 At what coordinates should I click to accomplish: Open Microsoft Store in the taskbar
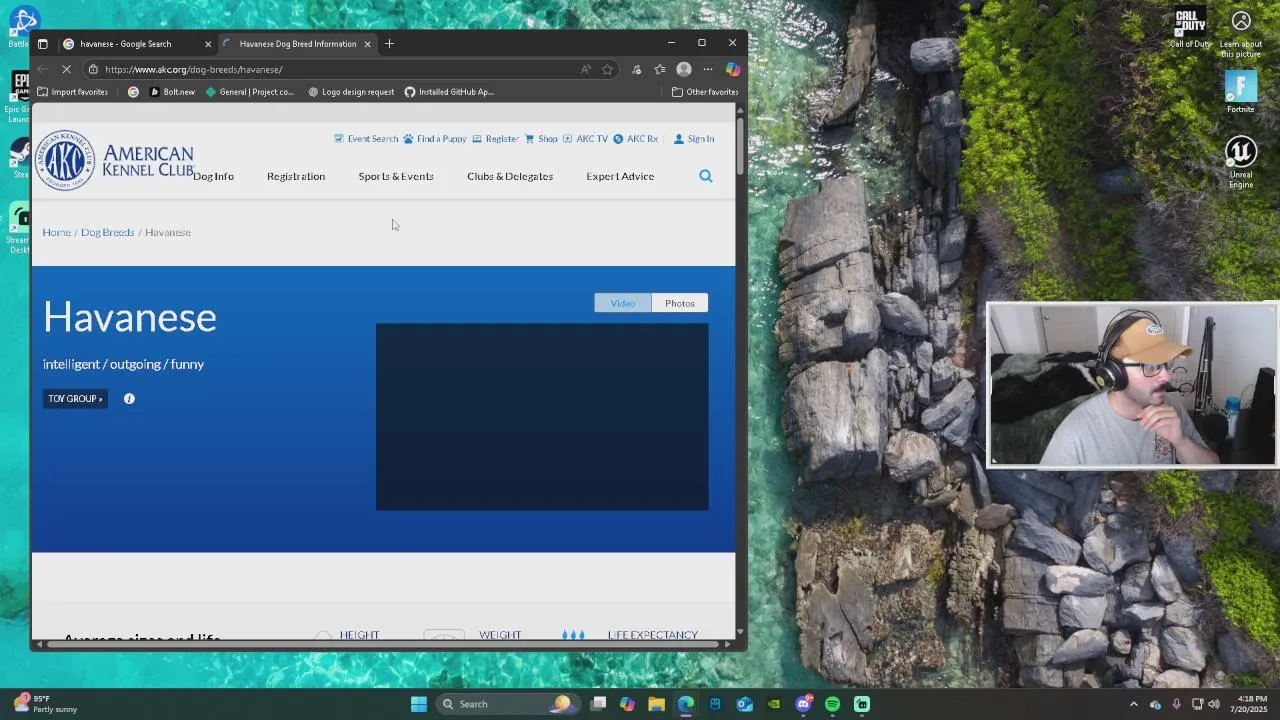point(715,704)
